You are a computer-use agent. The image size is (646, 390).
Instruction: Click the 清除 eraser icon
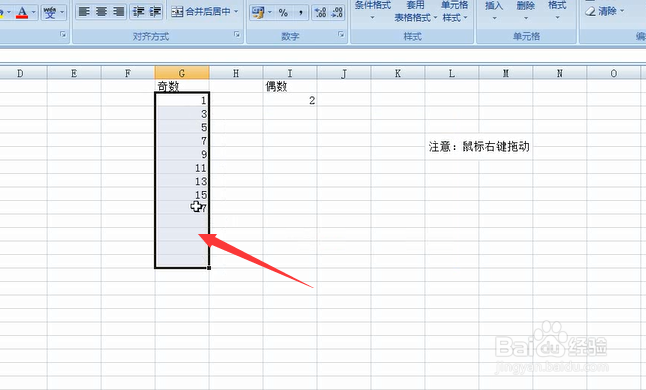(x=590, y=11)
